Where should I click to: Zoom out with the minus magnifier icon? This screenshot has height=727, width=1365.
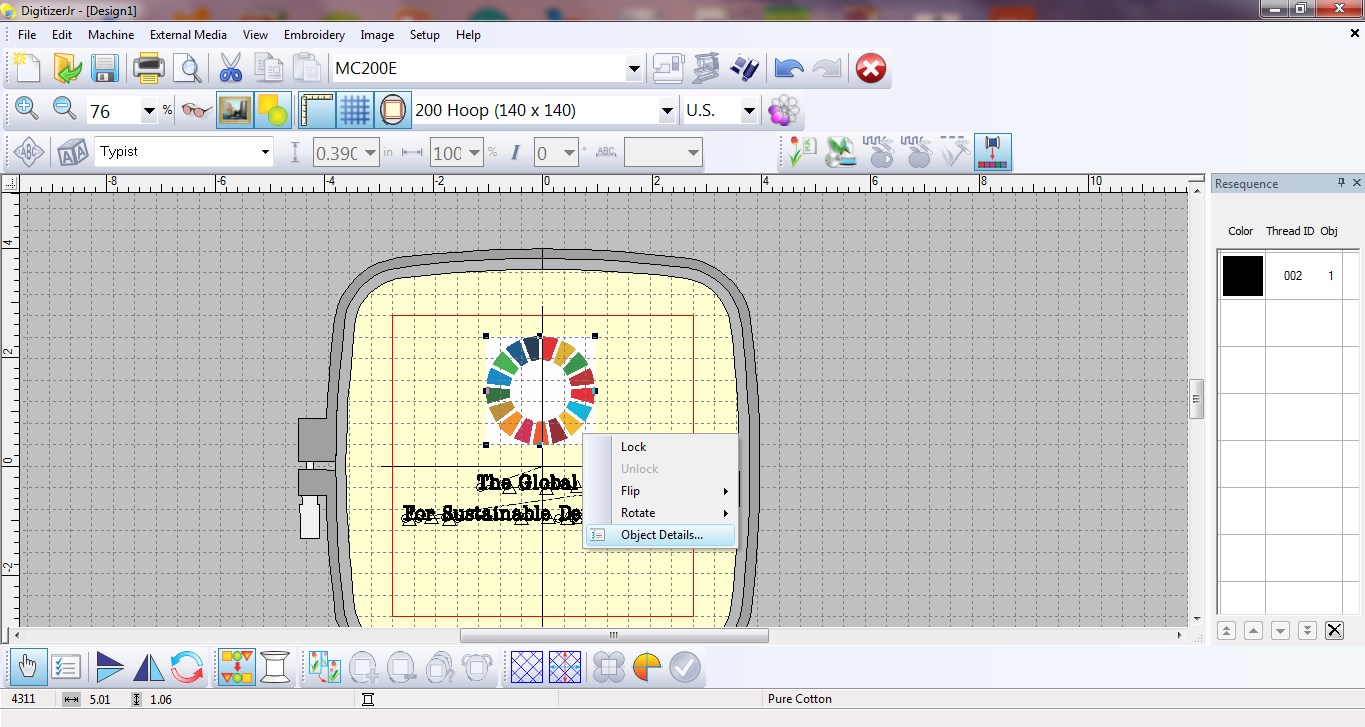(x=65, y=110)
